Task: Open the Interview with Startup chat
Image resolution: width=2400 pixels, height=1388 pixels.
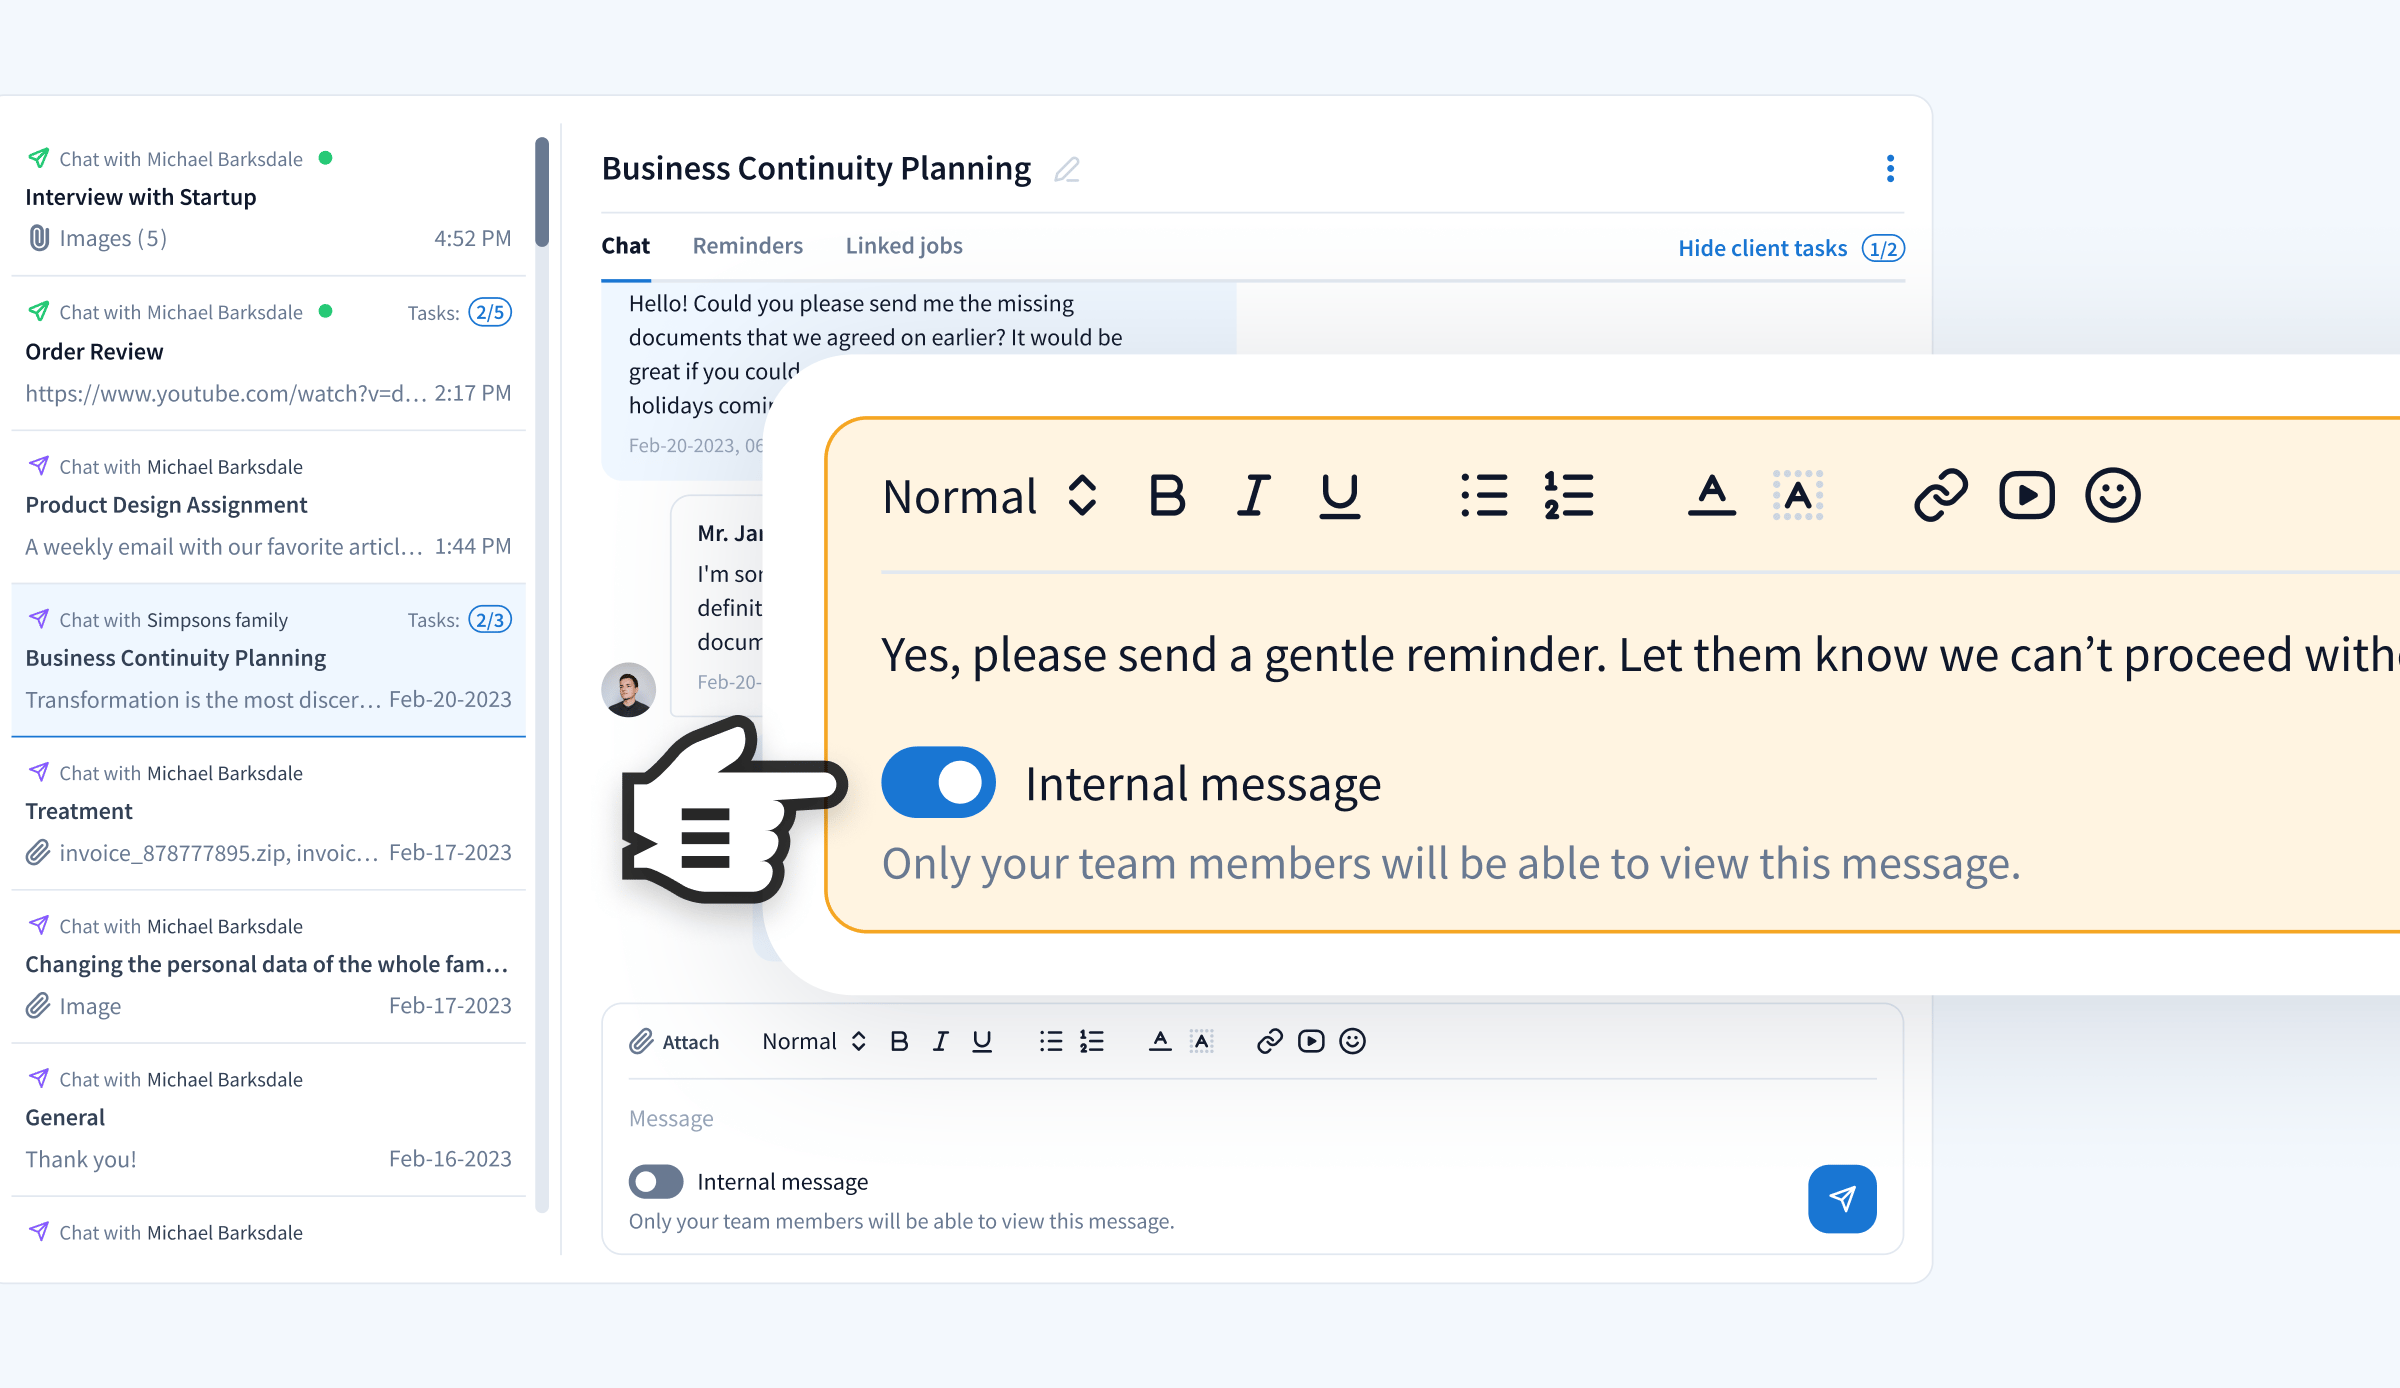Action: click(x=268, y=199)
